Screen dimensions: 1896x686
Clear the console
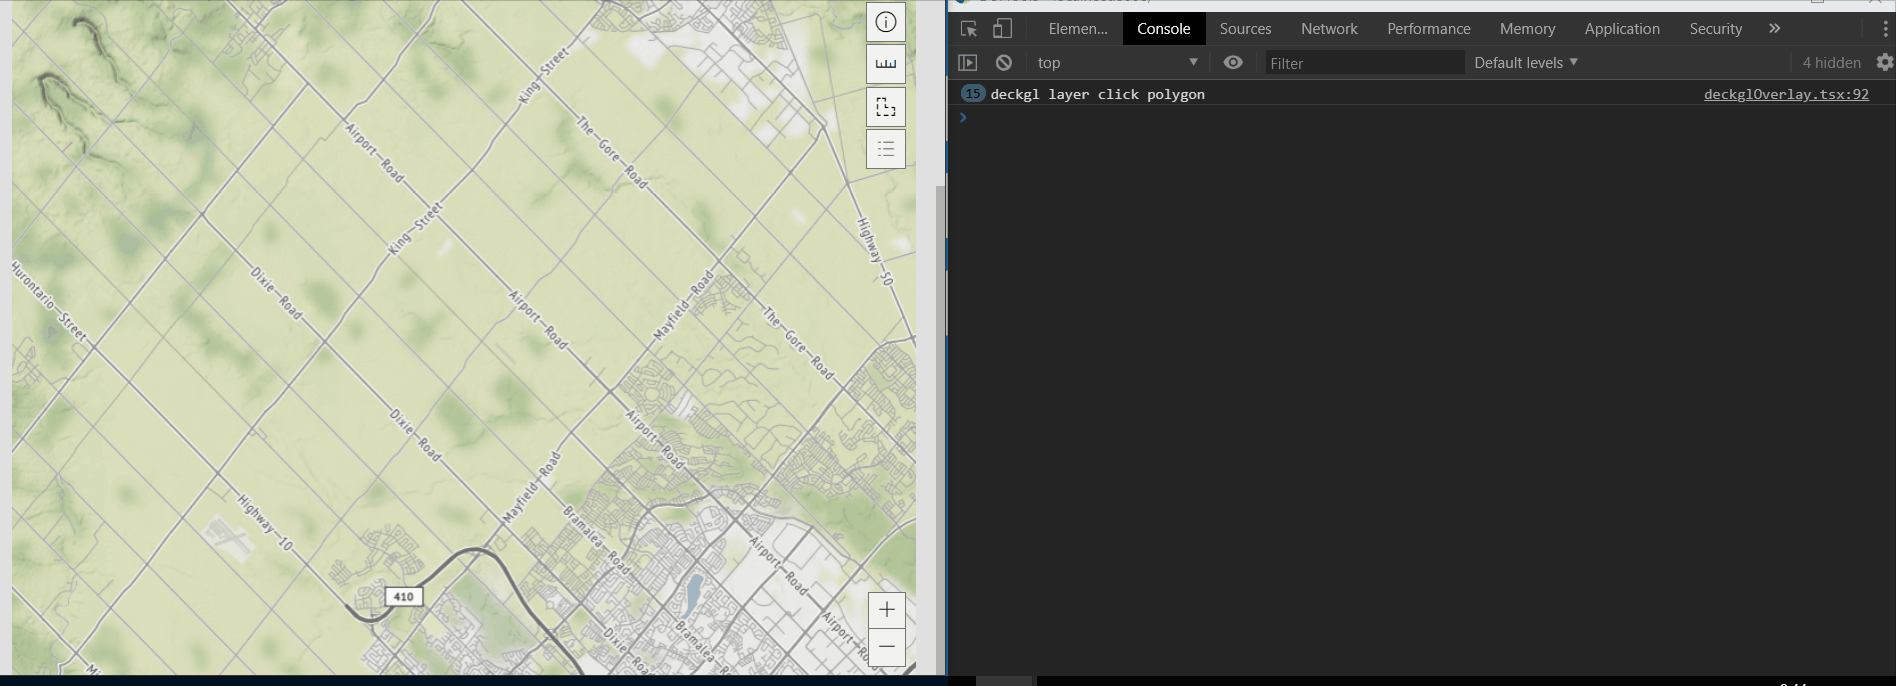tap(1004, 63)
